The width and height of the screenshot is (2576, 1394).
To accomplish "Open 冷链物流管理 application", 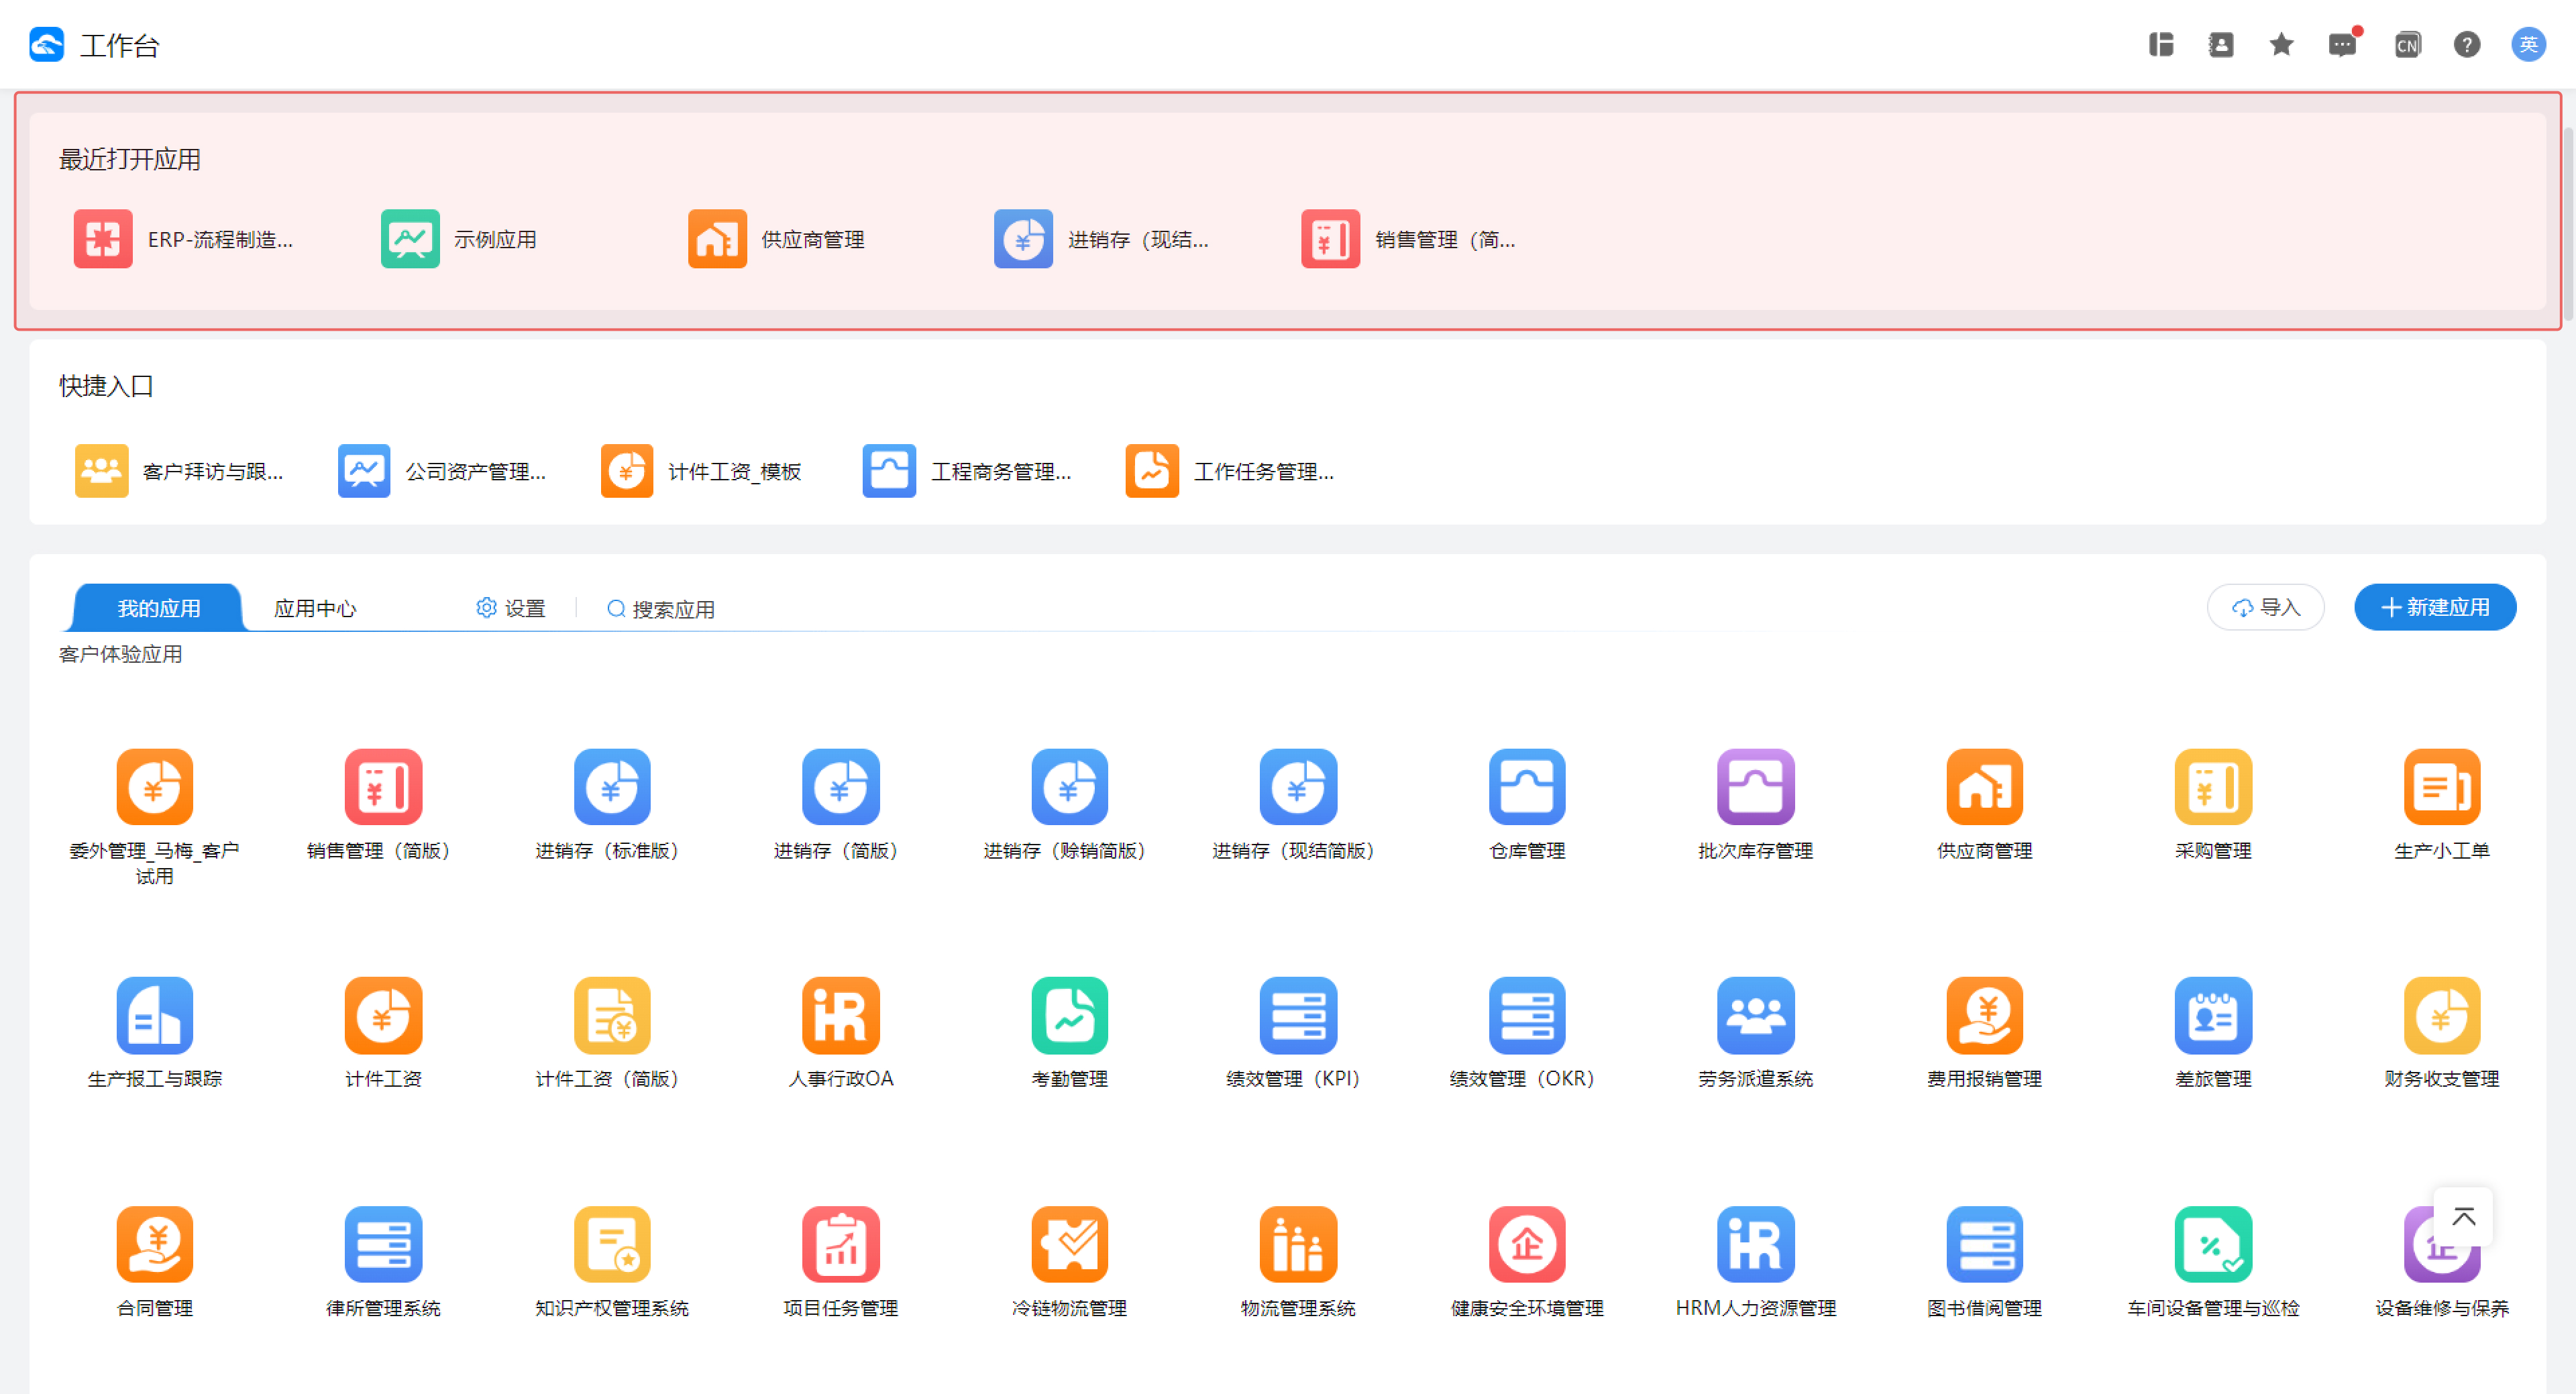I will [x=1069, y=1245].
